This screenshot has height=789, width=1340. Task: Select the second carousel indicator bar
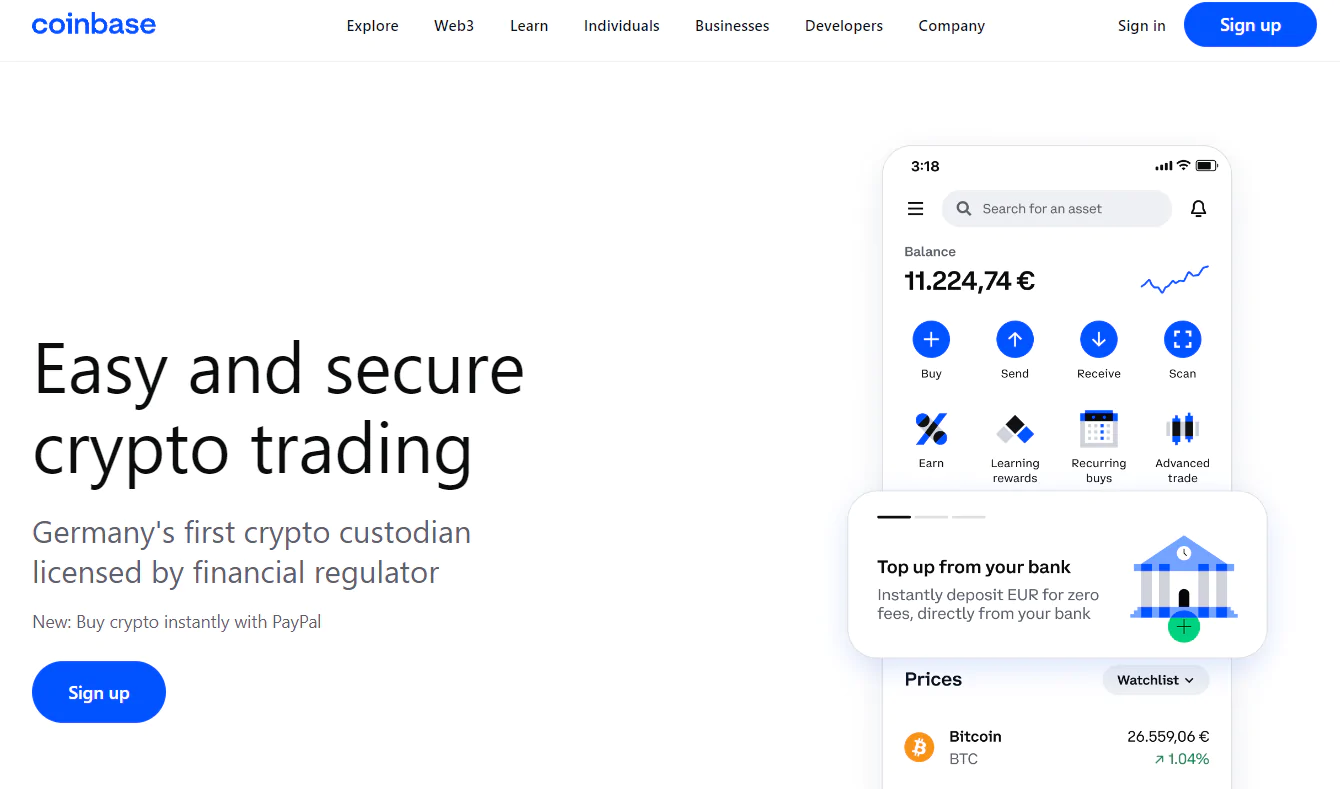click(931, 517)
